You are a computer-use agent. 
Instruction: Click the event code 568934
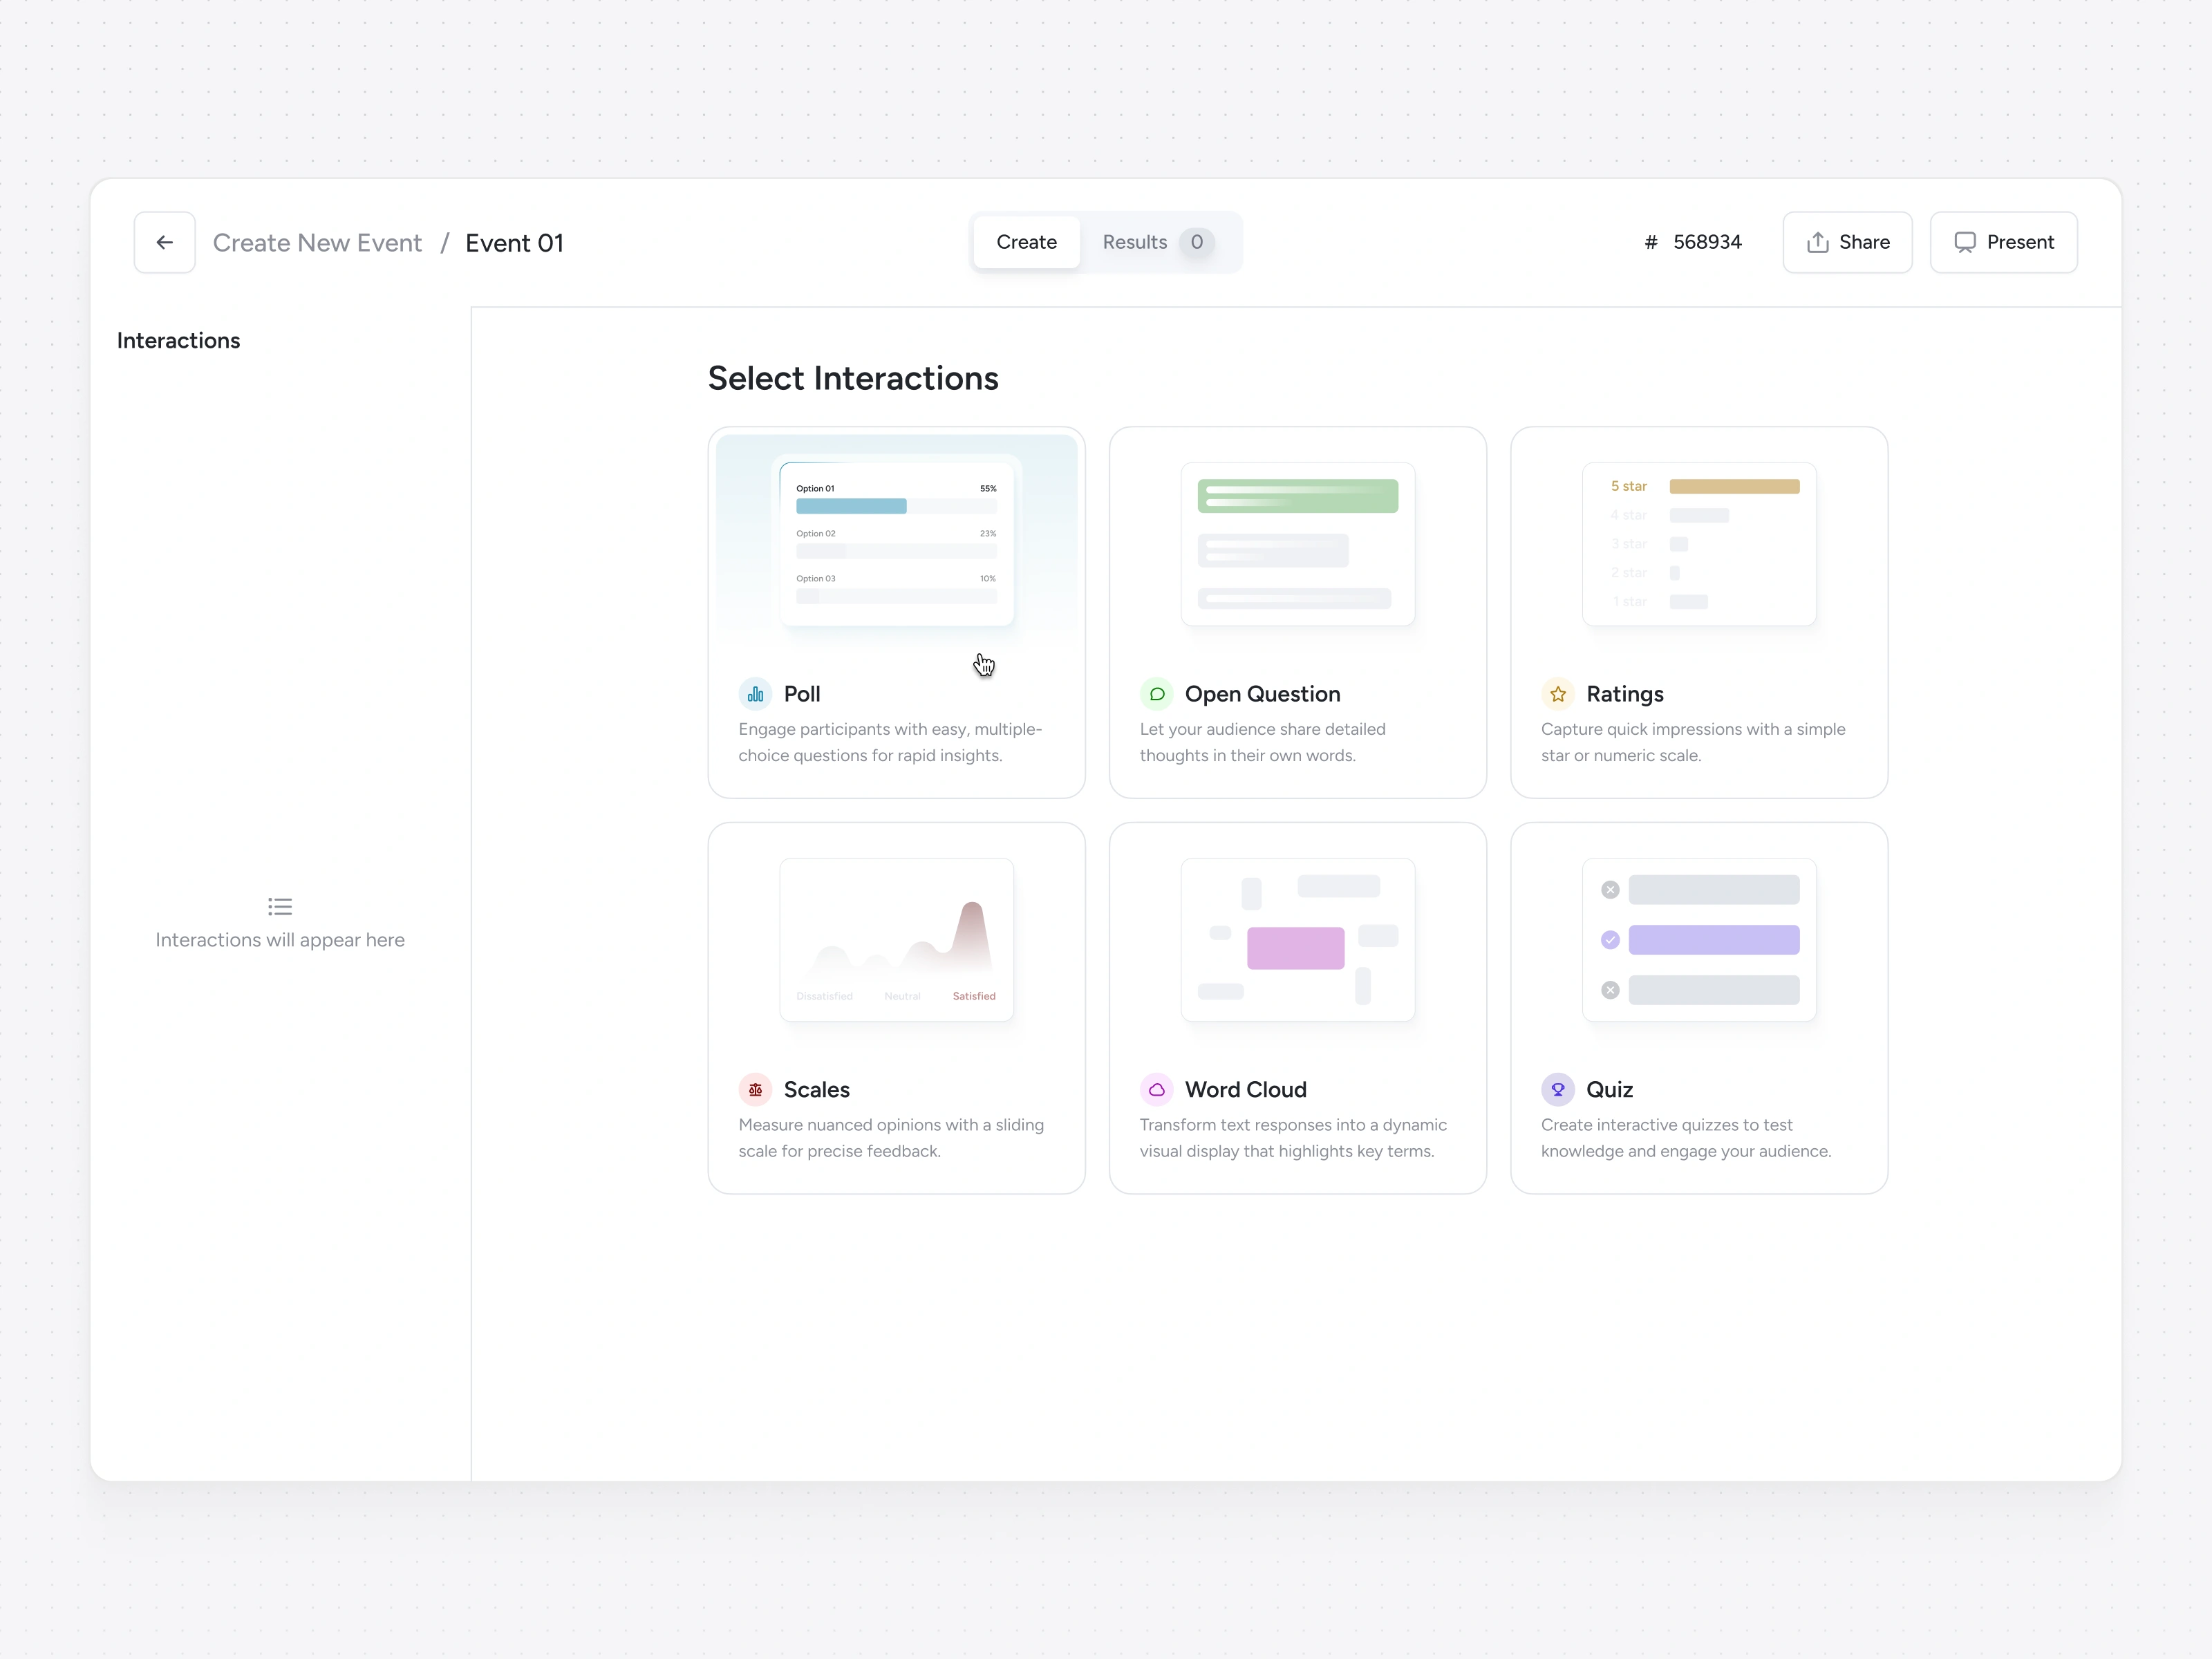click(1707, 242)
